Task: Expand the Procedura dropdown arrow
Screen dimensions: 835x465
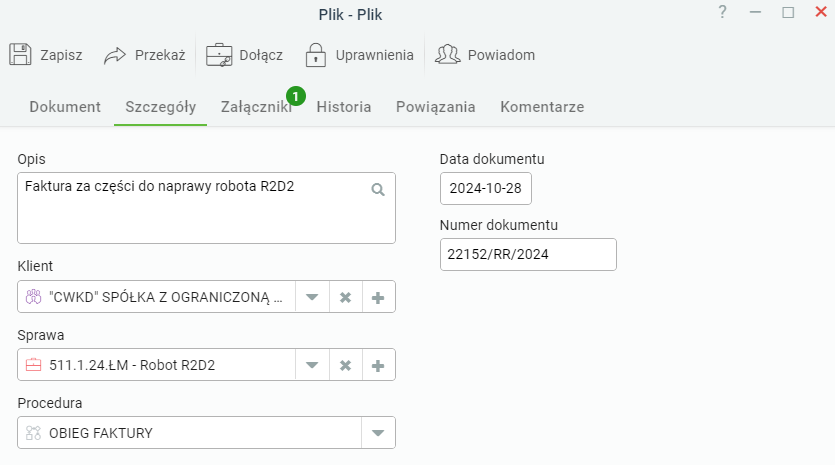Action: pos(378,433)
